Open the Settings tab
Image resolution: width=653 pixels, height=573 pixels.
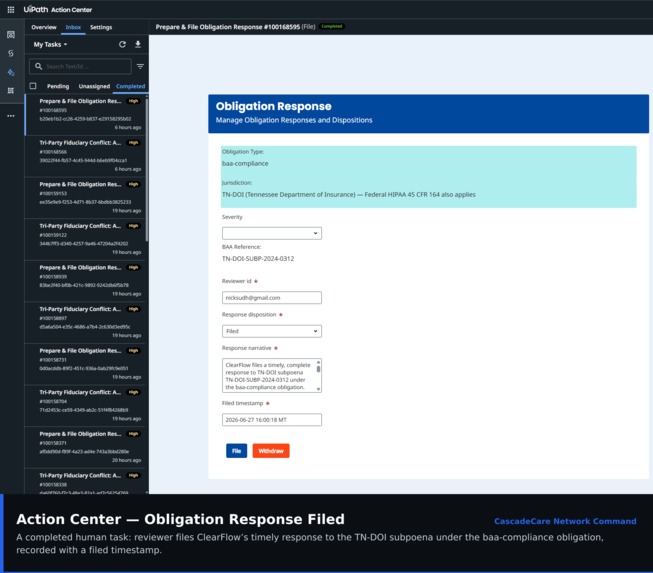click(101, 27)
